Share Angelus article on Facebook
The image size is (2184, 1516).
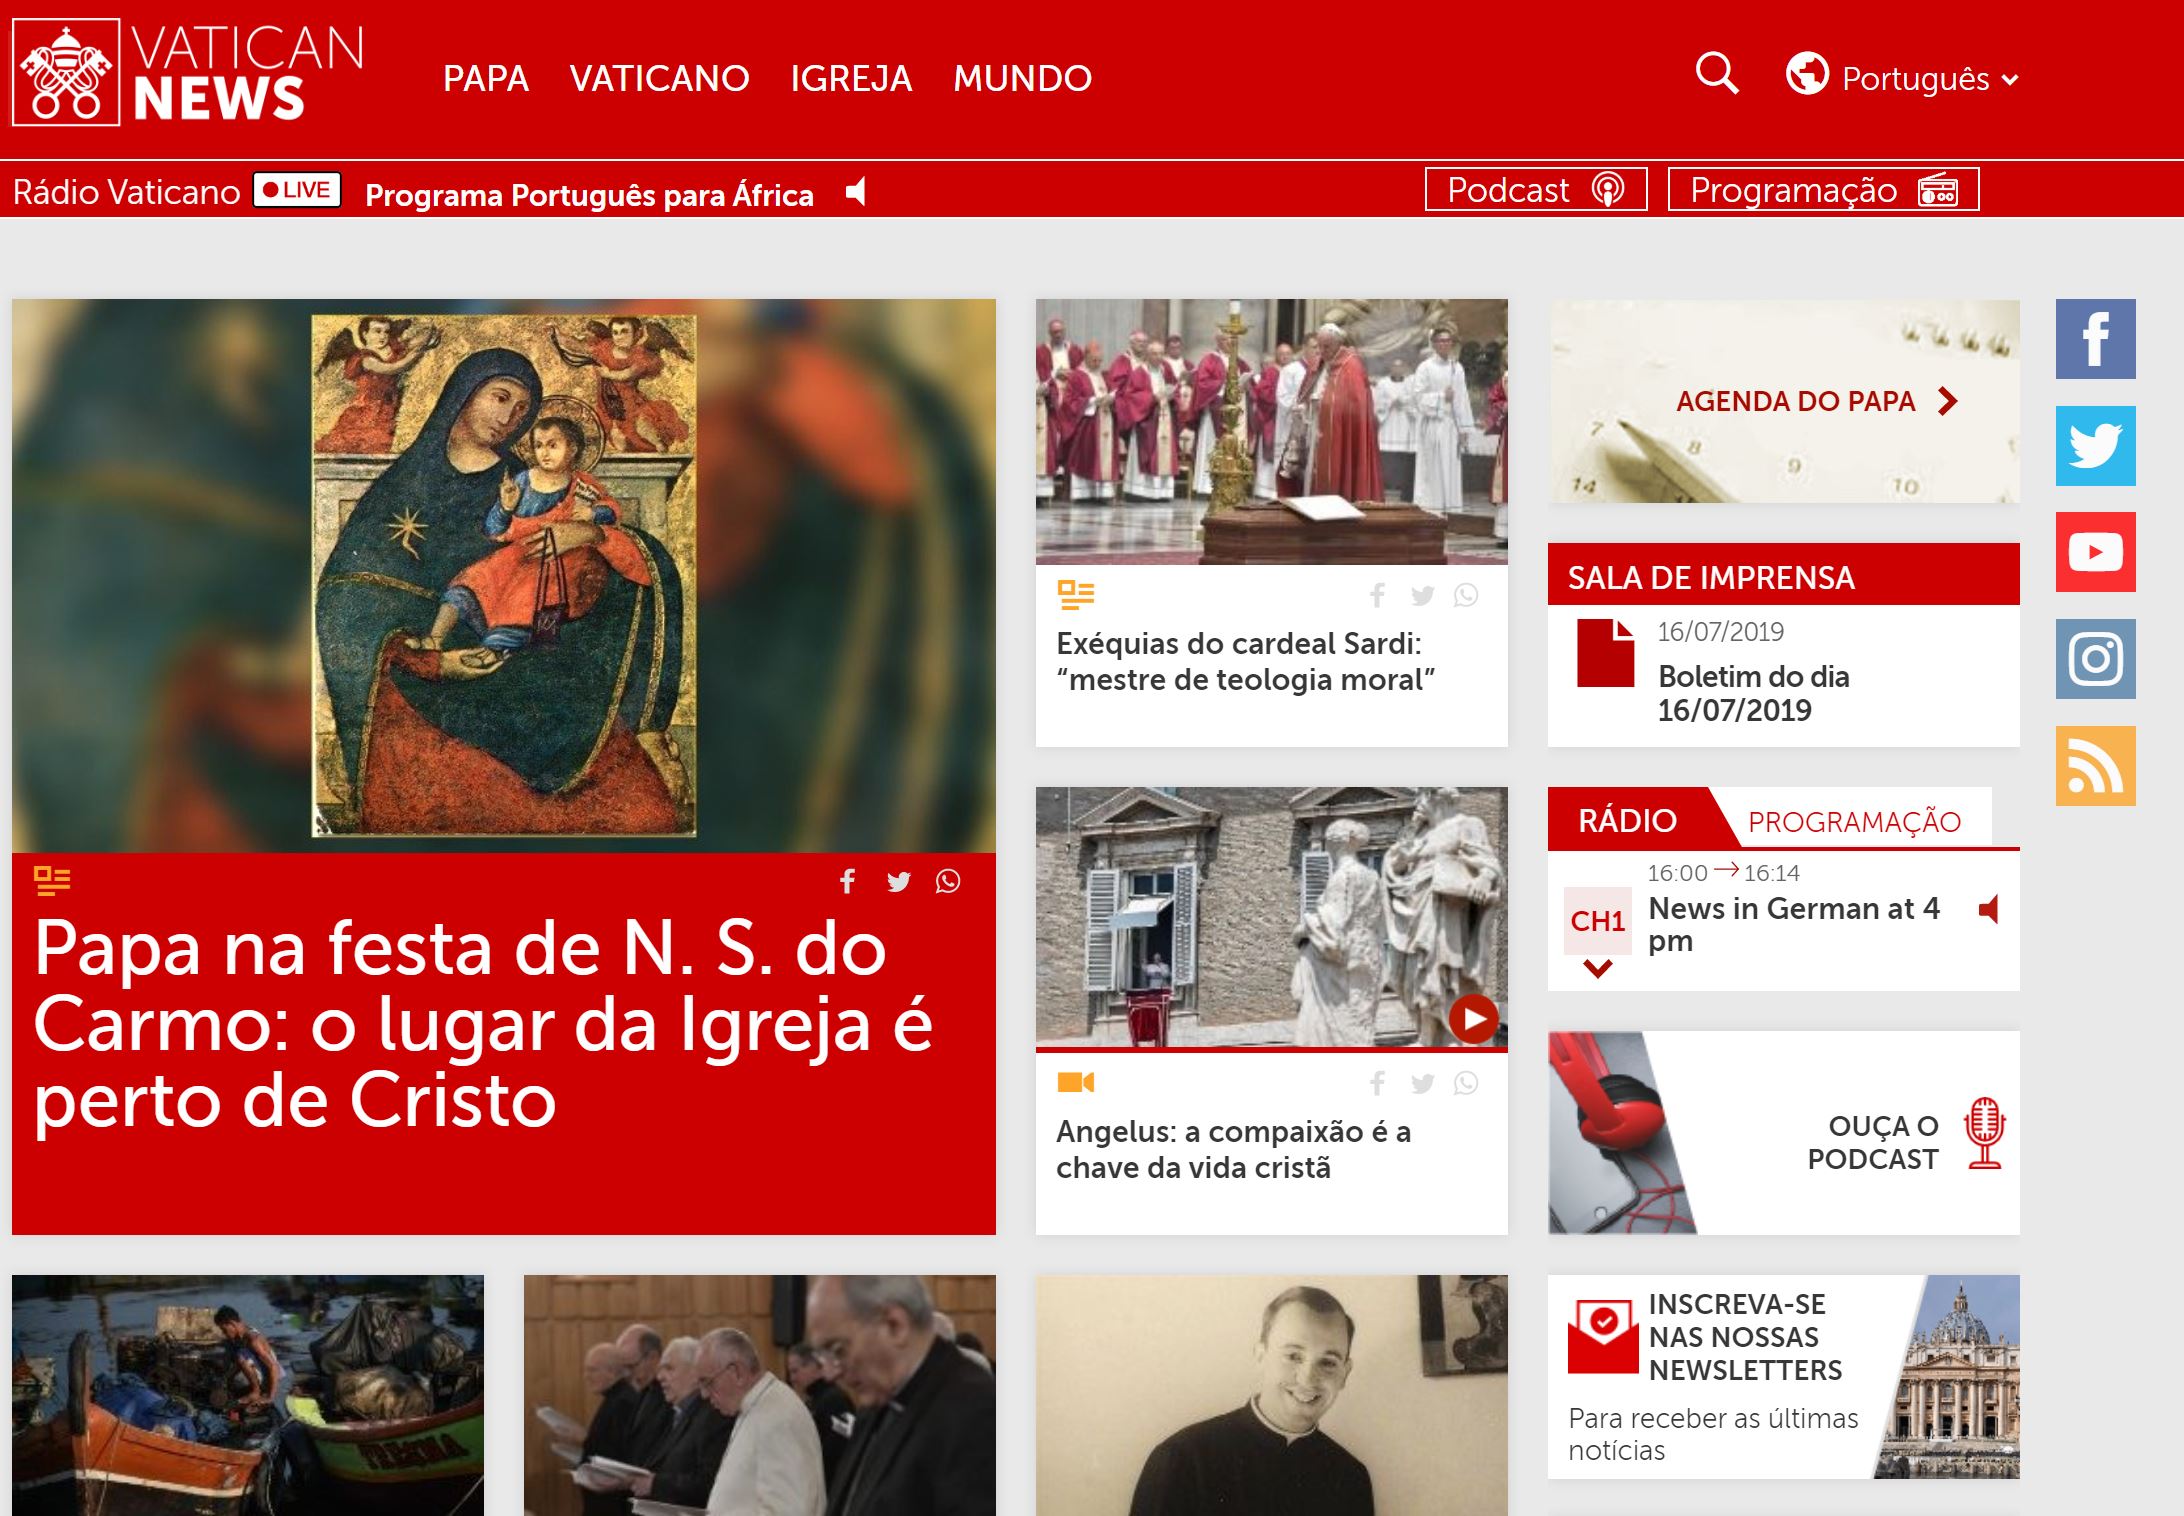pos(1378,1083)
